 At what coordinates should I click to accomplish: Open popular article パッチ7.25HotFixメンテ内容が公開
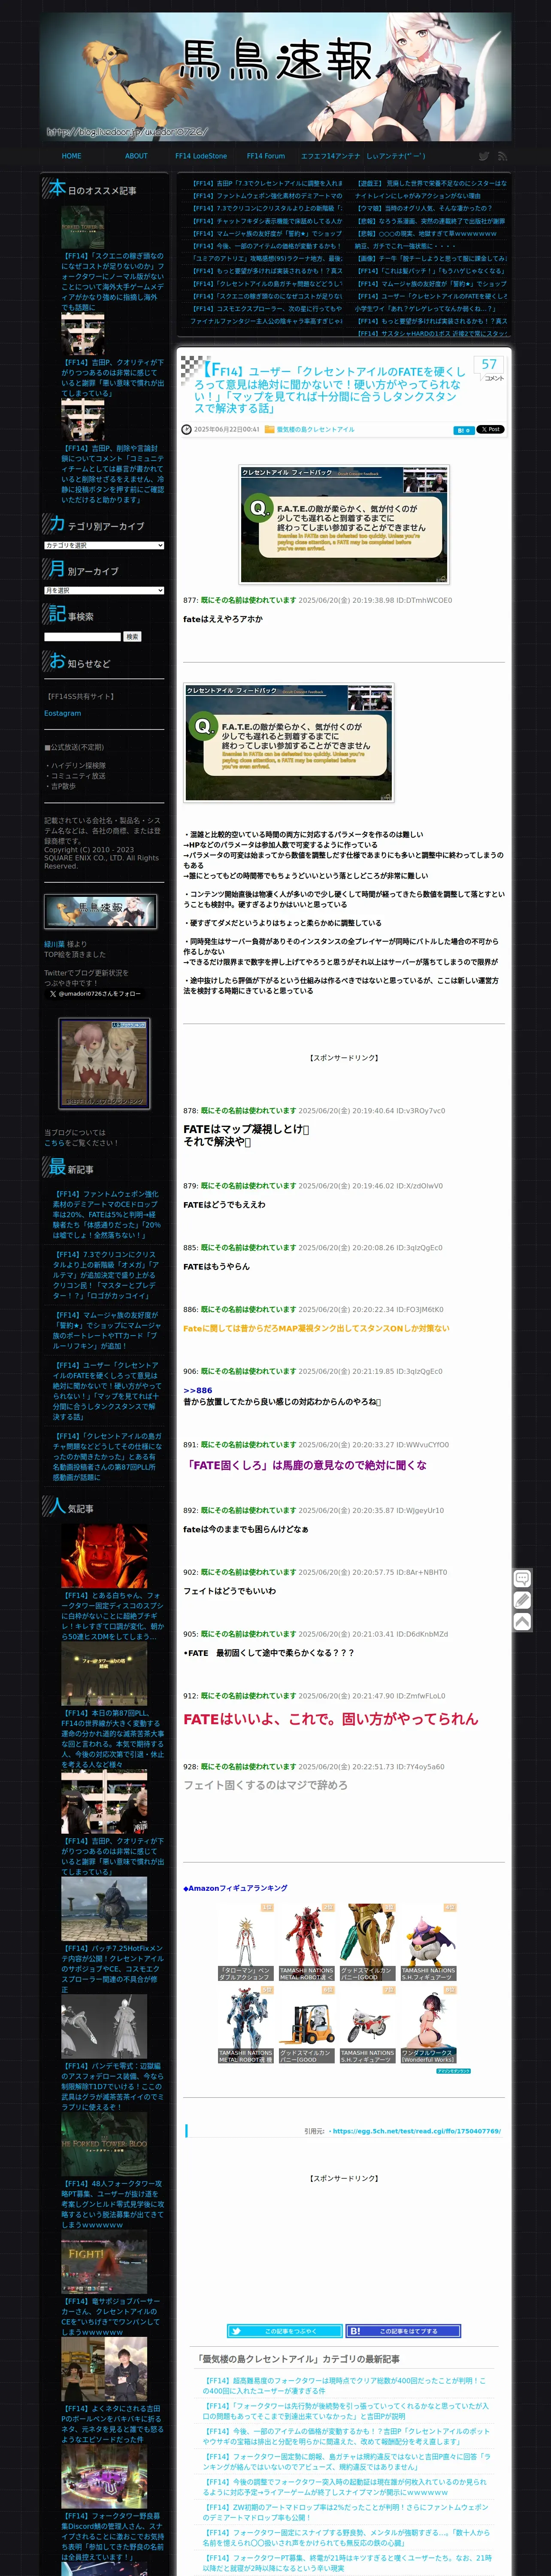point(112,1969)
